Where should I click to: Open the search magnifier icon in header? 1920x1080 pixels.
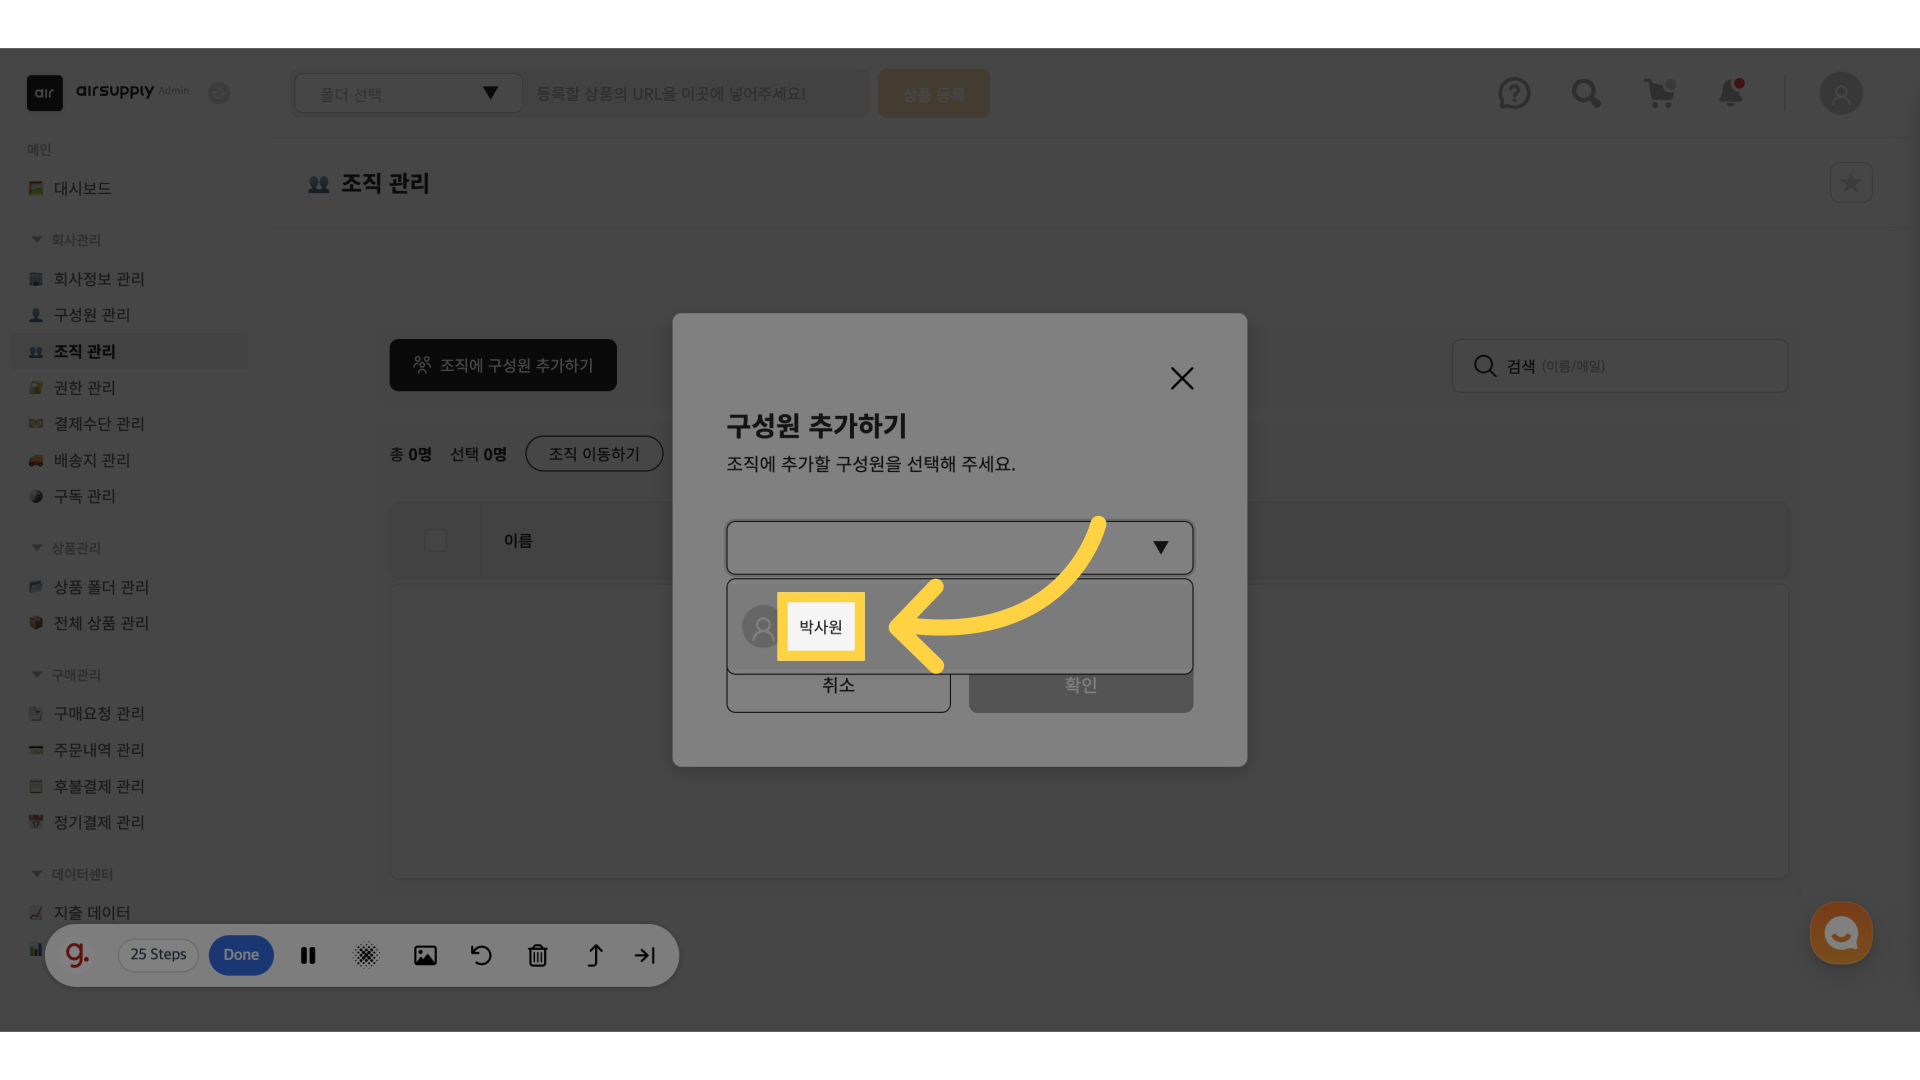point(1586,94)
